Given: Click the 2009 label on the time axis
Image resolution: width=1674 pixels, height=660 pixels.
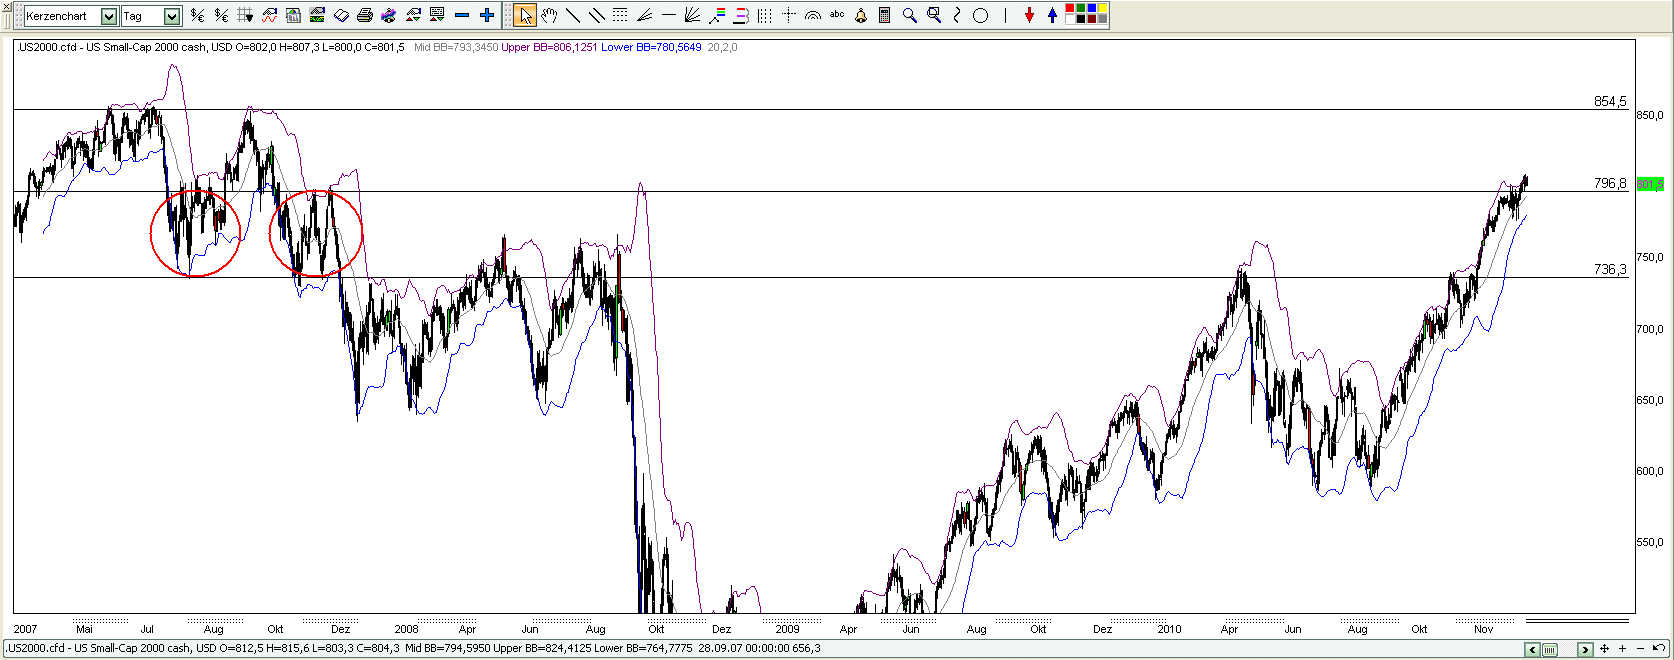Looking at the screenshot, I should [x=787, y=629].
